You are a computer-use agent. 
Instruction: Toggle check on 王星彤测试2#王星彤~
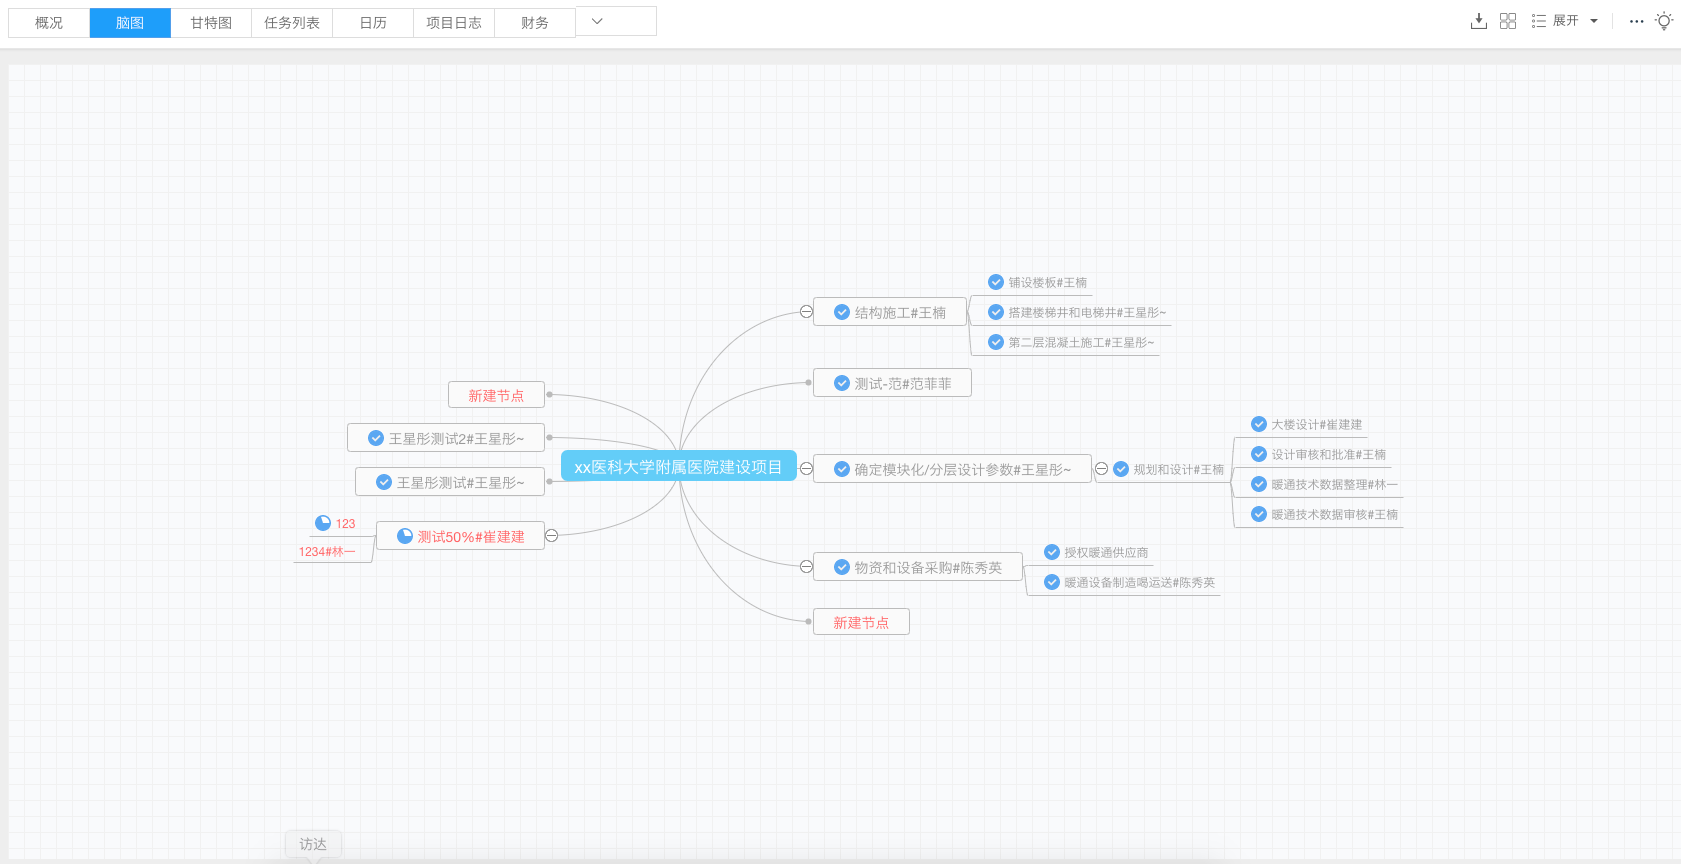point(376,438)
